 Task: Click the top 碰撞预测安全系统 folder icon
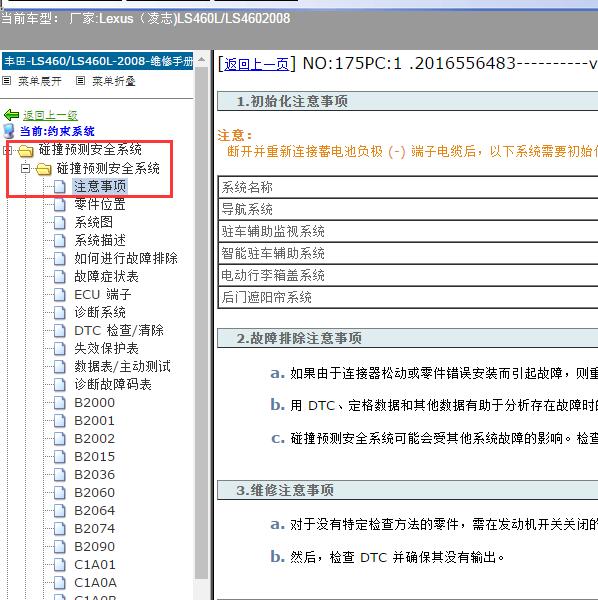click(26, 151)
